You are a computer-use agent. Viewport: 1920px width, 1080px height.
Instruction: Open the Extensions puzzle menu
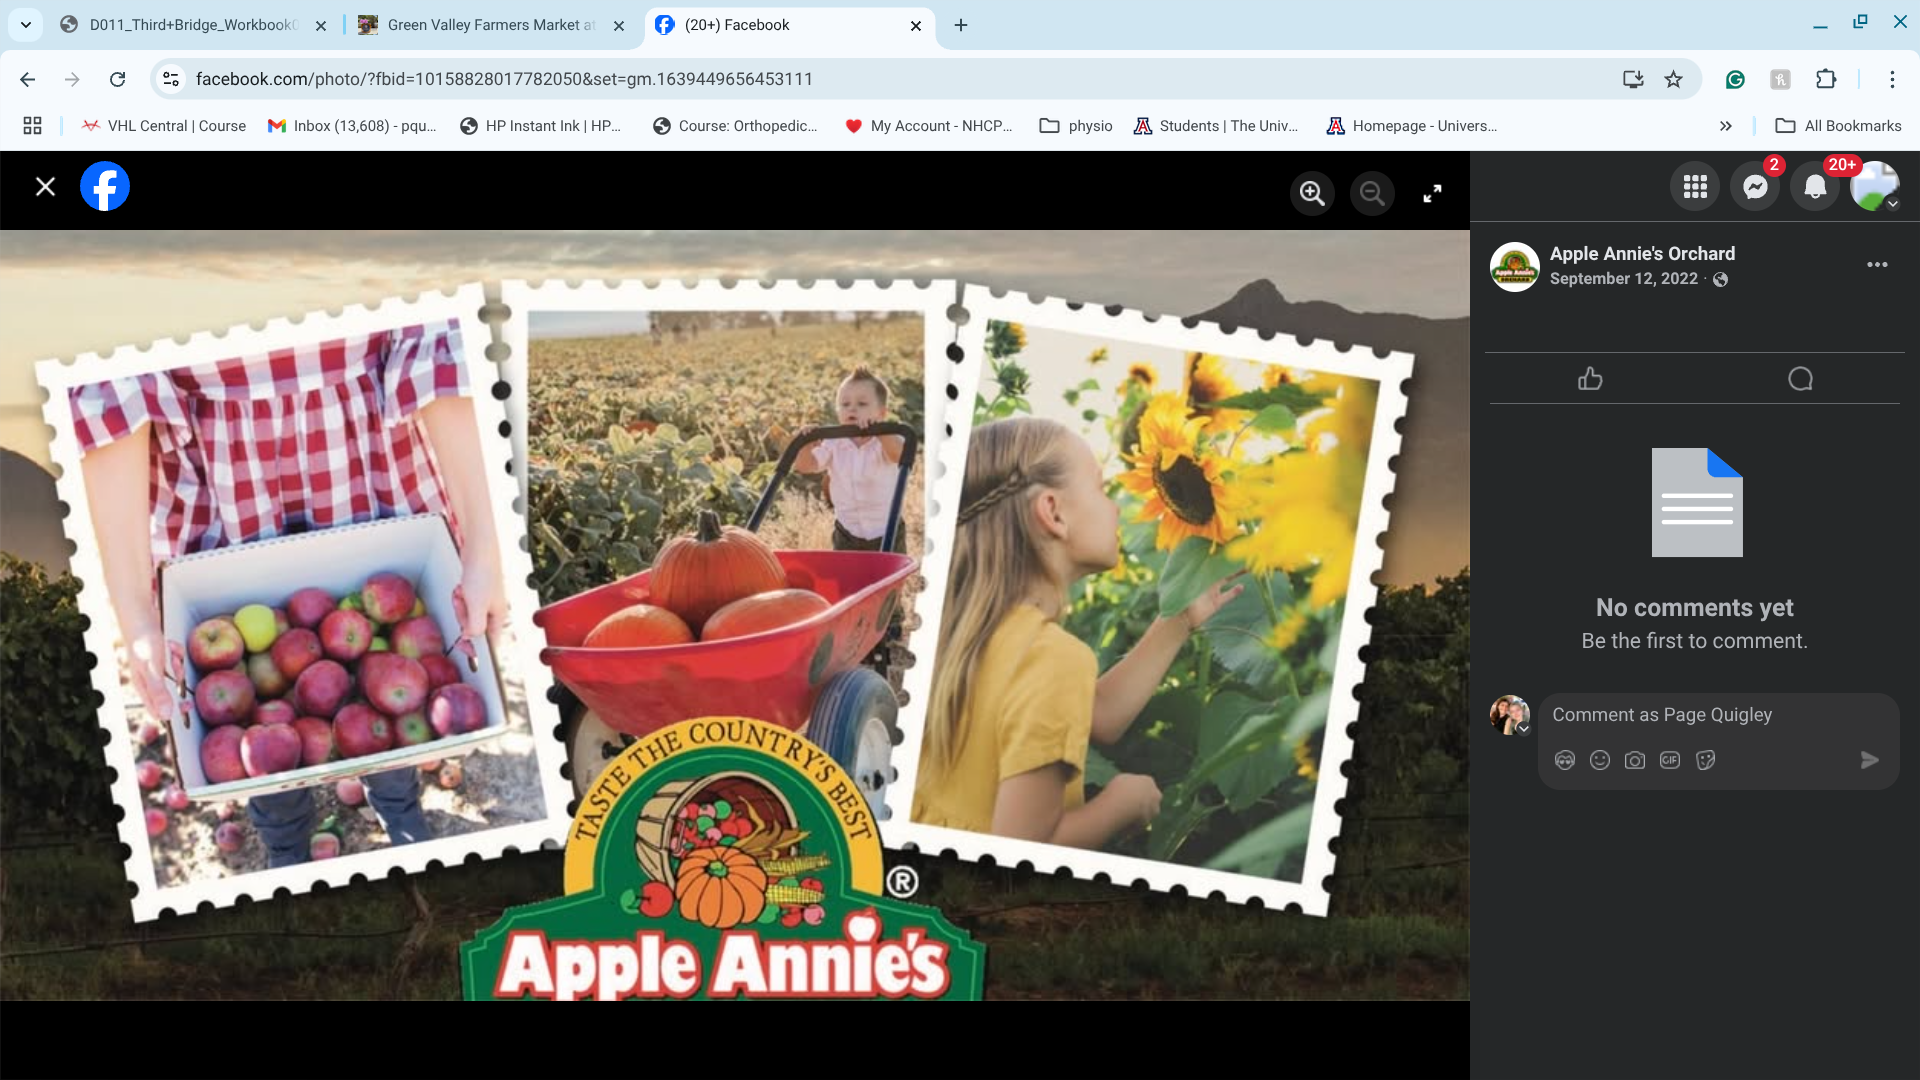1826,79
